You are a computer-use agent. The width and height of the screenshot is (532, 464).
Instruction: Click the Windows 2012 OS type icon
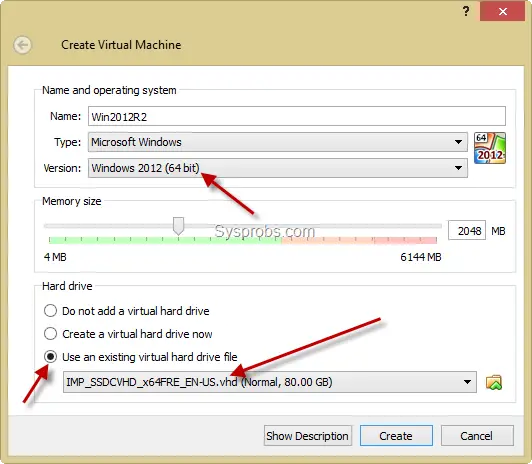(490, 148)
